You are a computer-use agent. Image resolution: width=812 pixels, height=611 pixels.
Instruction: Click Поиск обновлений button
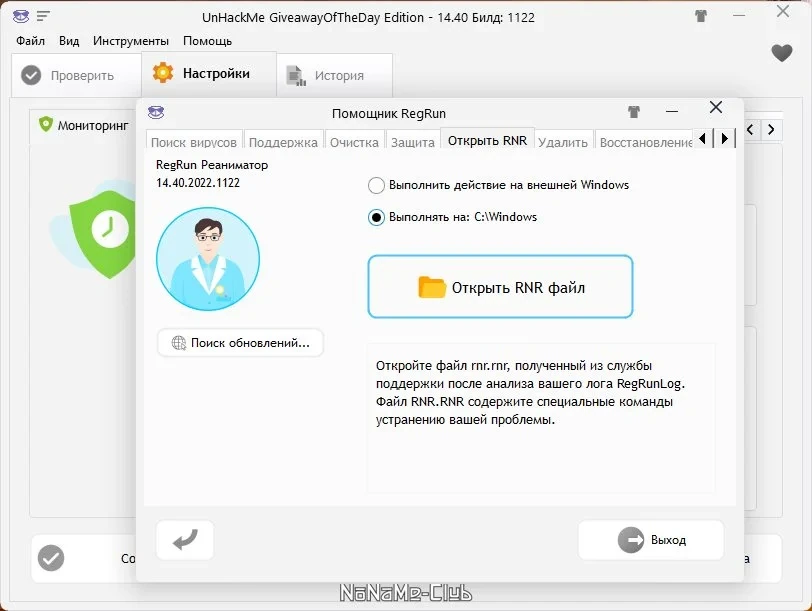point(240,343)
